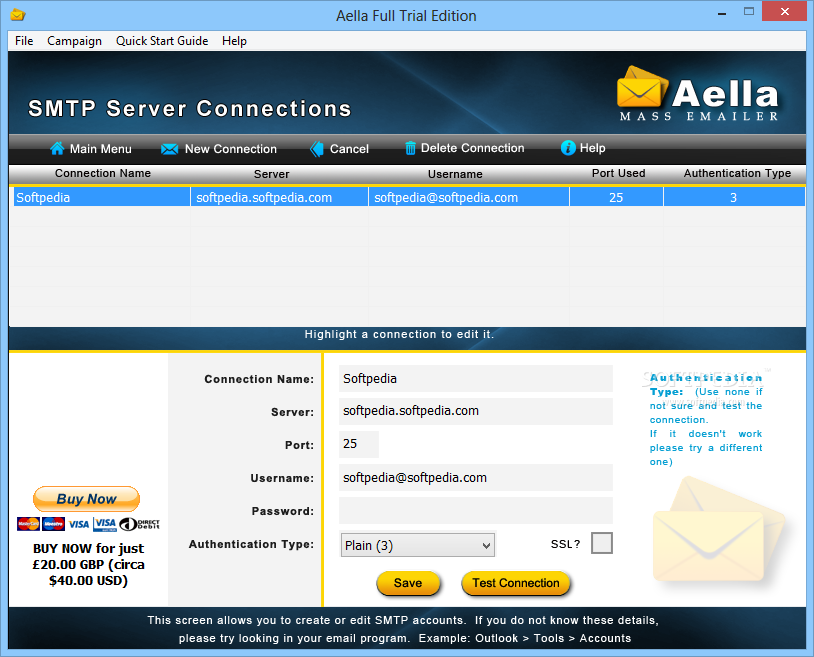Click the Save button
This screenshot has width=814, height=657.
point(408,583)
